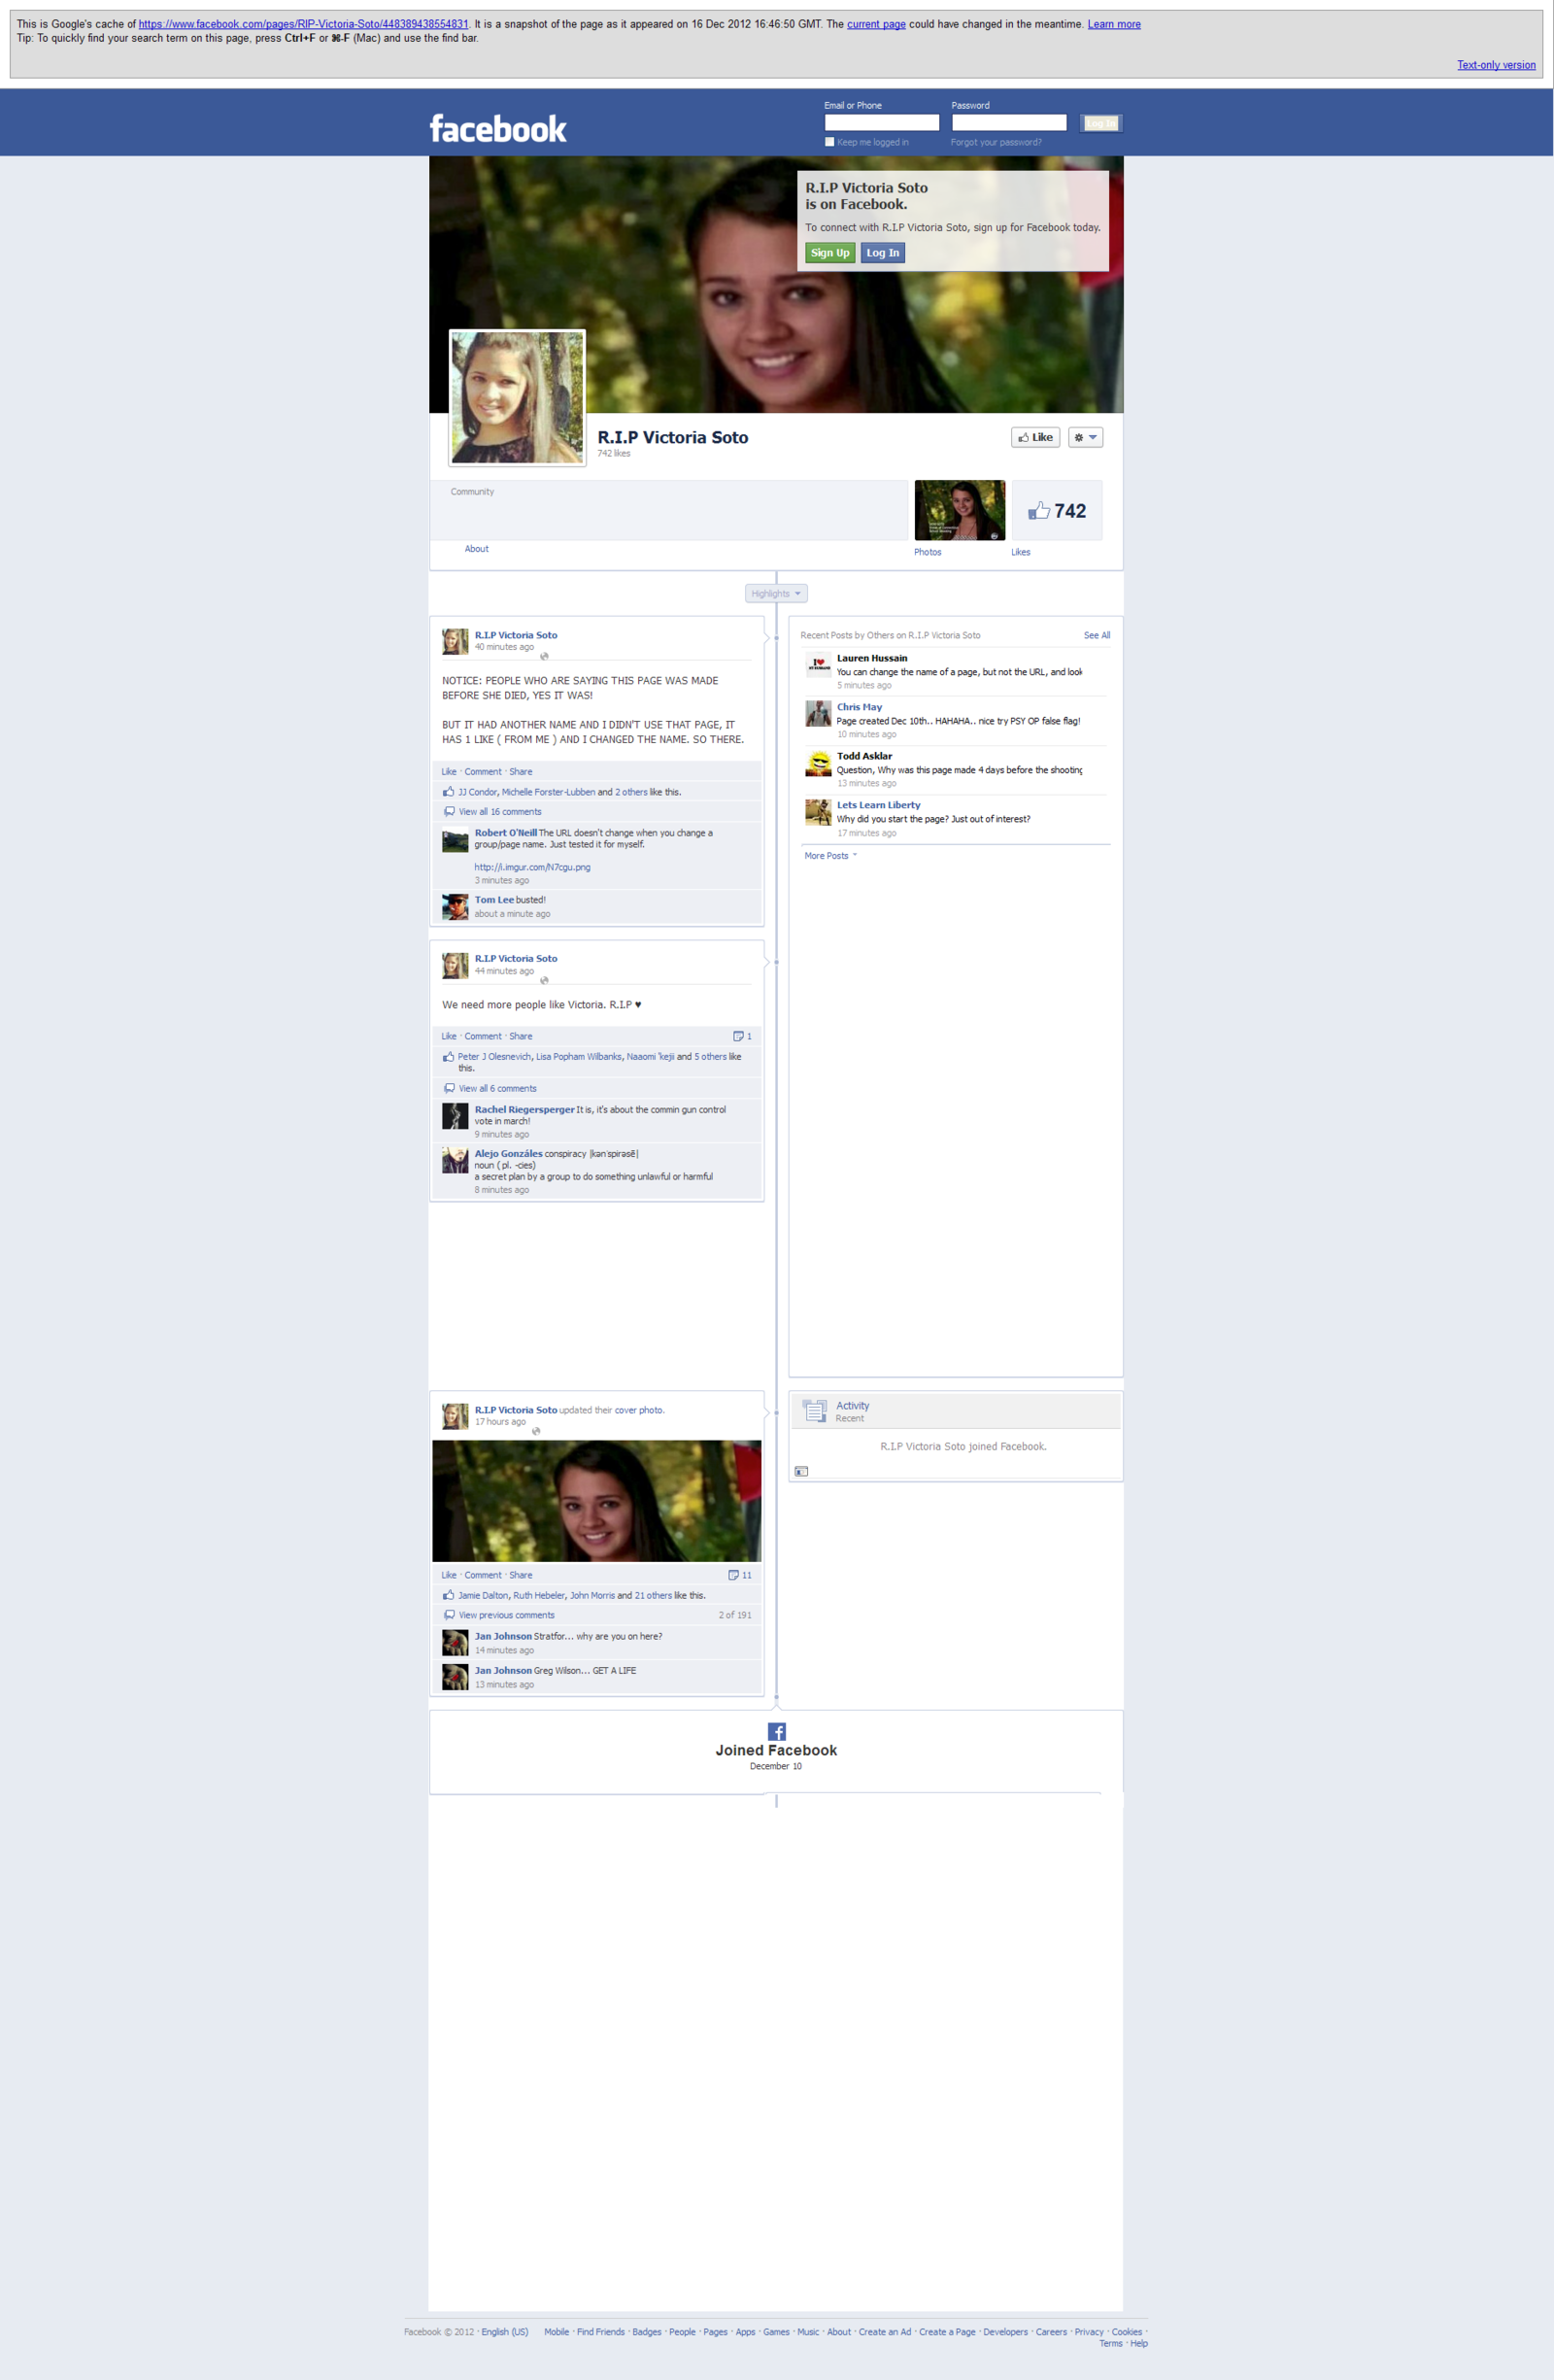The image size is (1554, 2380).
Task: Open Michelle Forster-Lubben's profile link
Action: click(x=548, y=792)
